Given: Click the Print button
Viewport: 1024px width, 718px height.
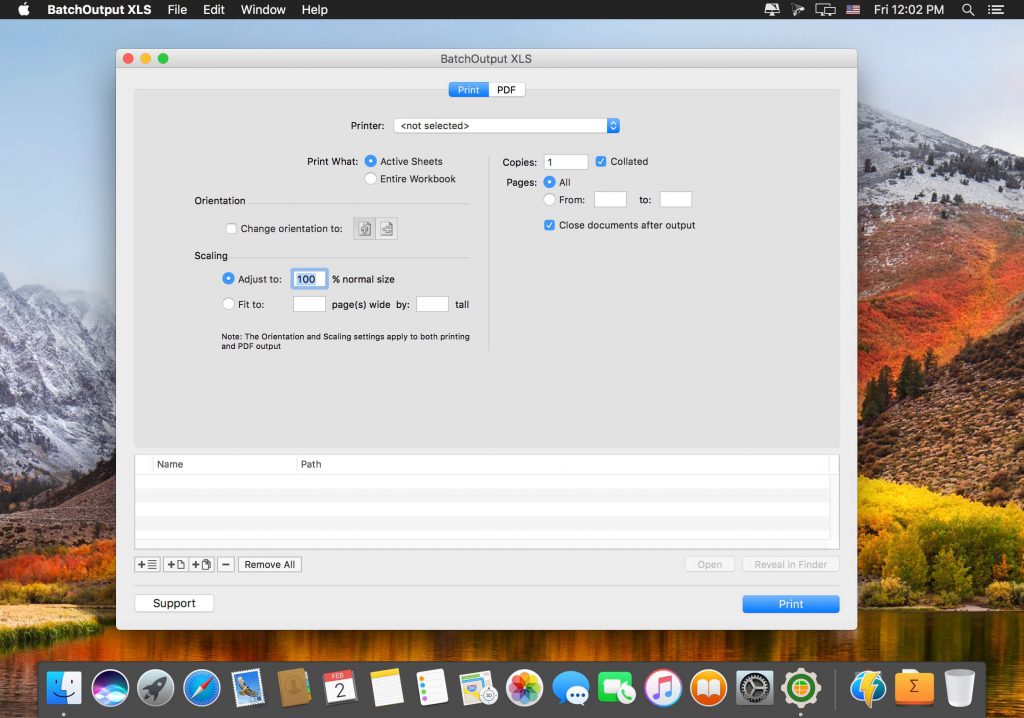Looking at the screenshot, I should click(790, 603).
